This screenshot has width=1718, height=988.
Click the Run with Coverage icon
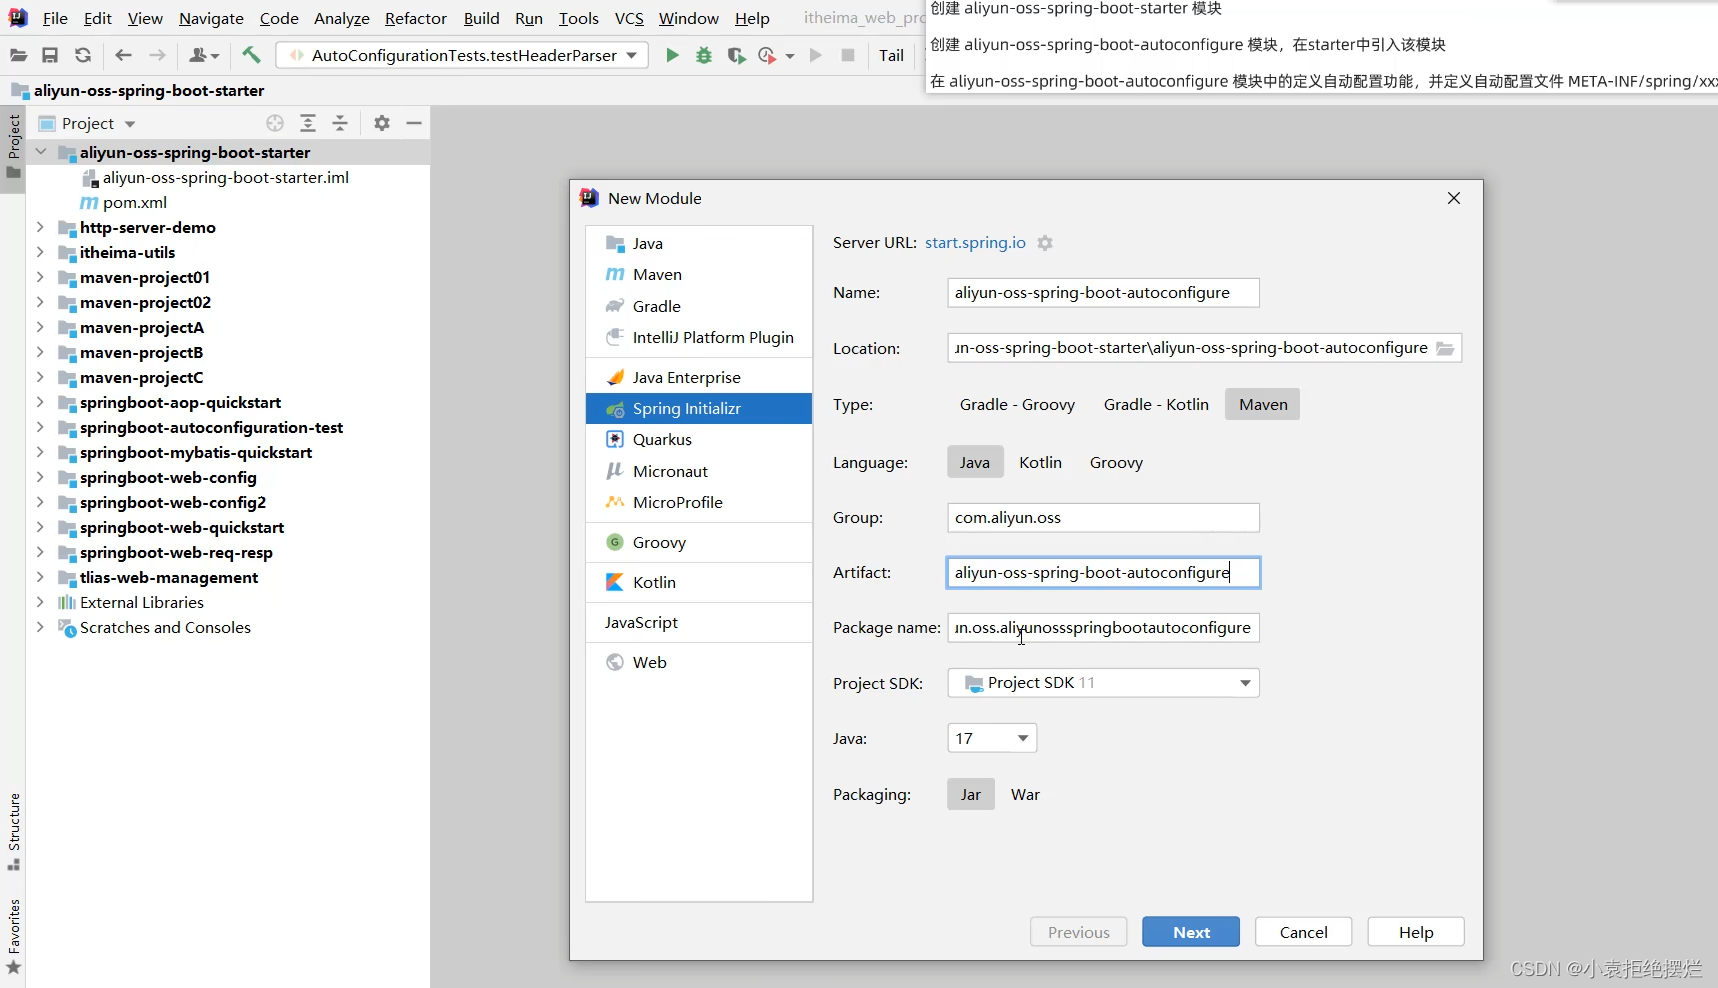coord(736,55)
